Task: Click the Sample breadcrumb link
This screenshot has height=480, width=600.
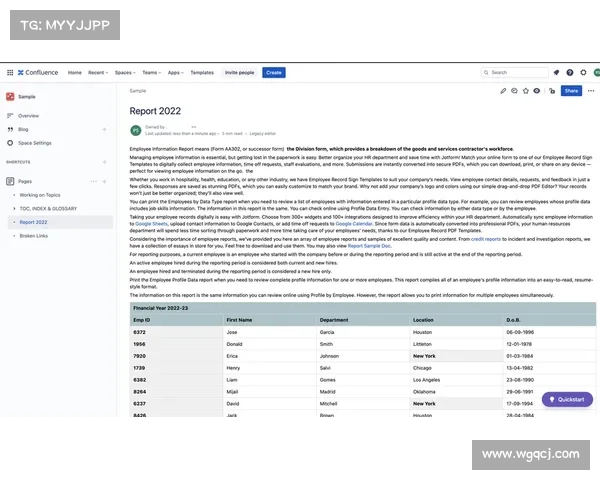Action: pos(138,91)
